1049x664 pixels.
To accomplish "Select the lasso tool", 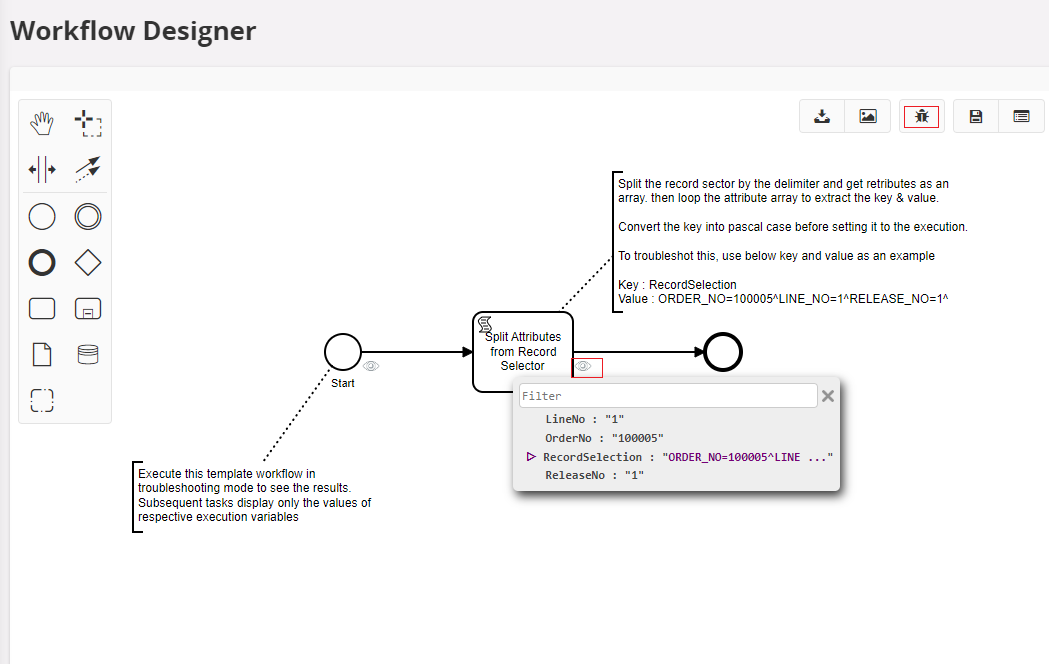I will (x=88, y=124).
